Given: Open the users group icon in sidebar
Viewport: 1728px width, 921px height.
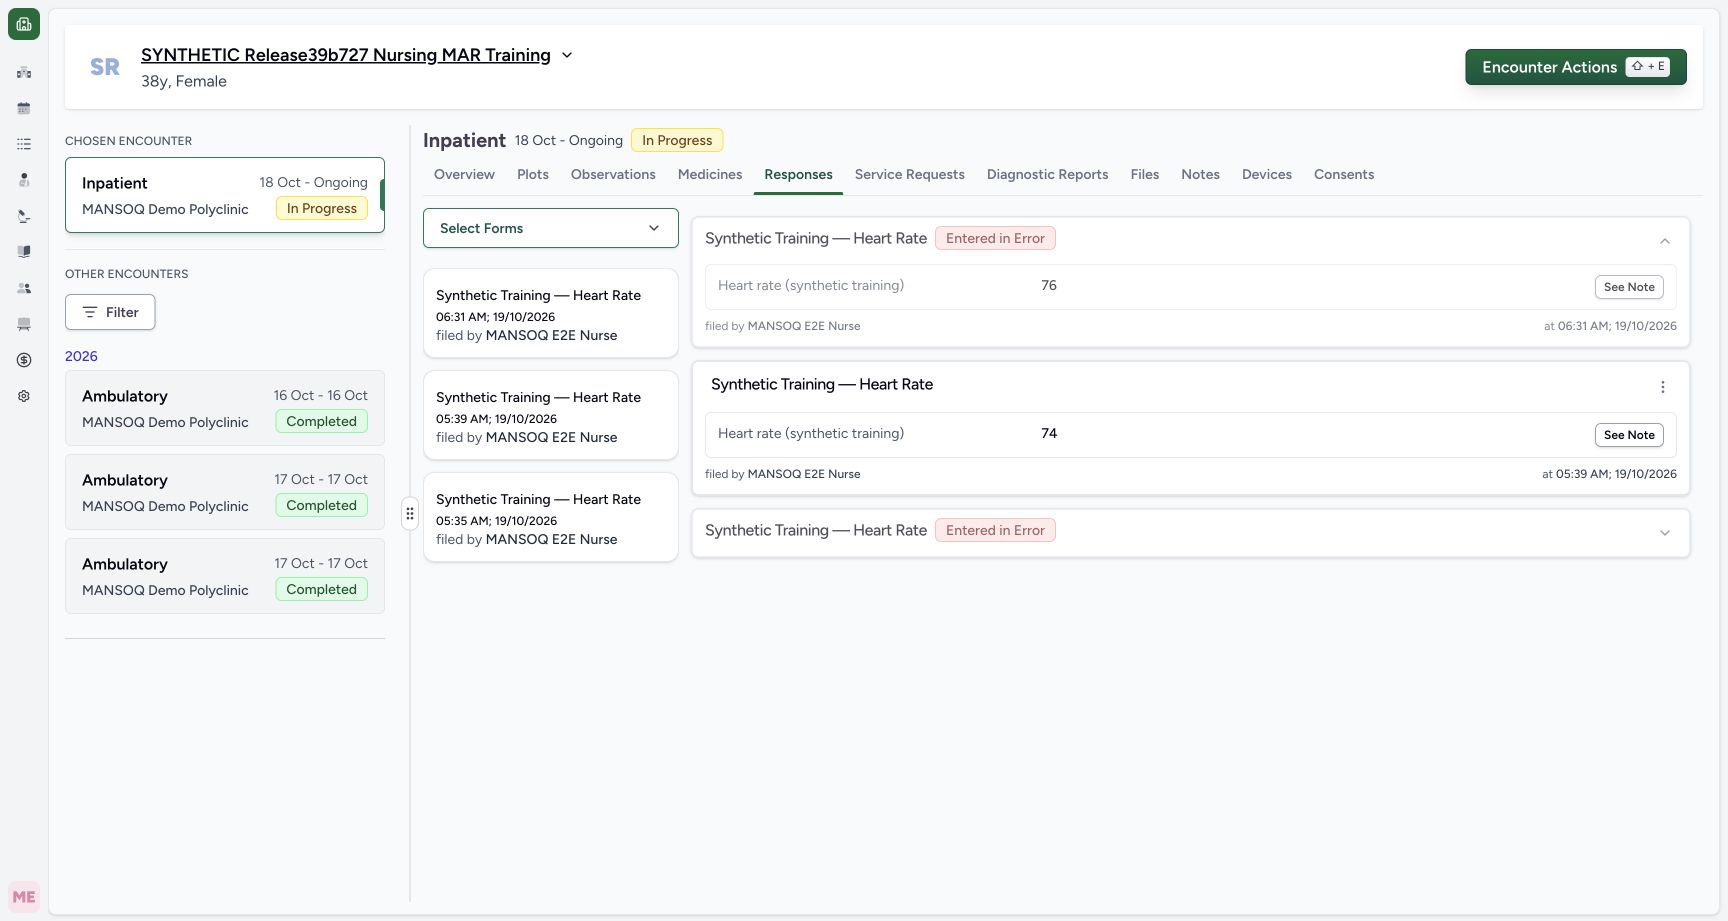Looking at the screenshot, I should click(24, 288).
